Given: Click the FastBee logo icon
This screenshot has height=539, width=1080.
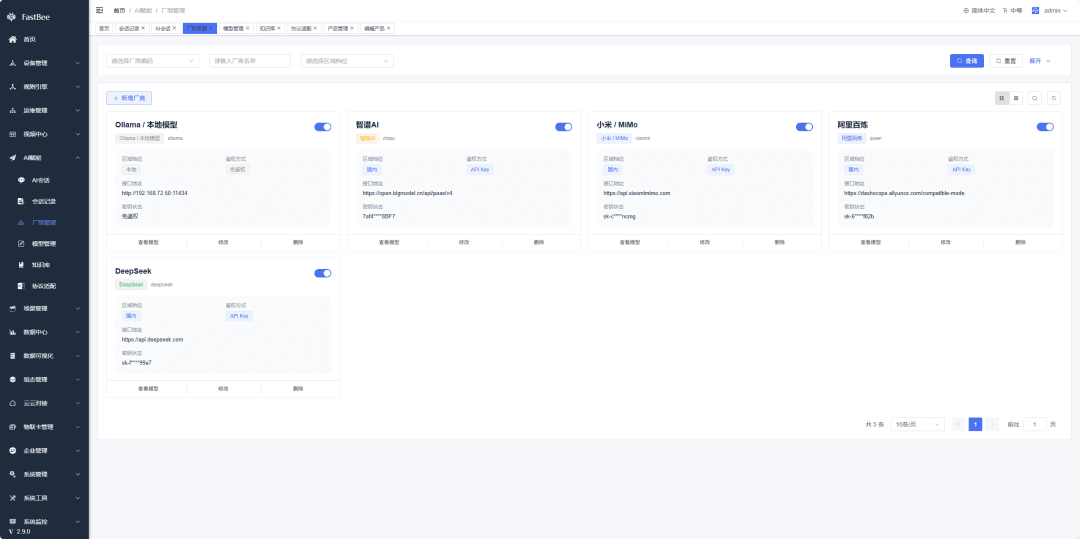Looking at the screenshot, I should (x=11, y=17).
